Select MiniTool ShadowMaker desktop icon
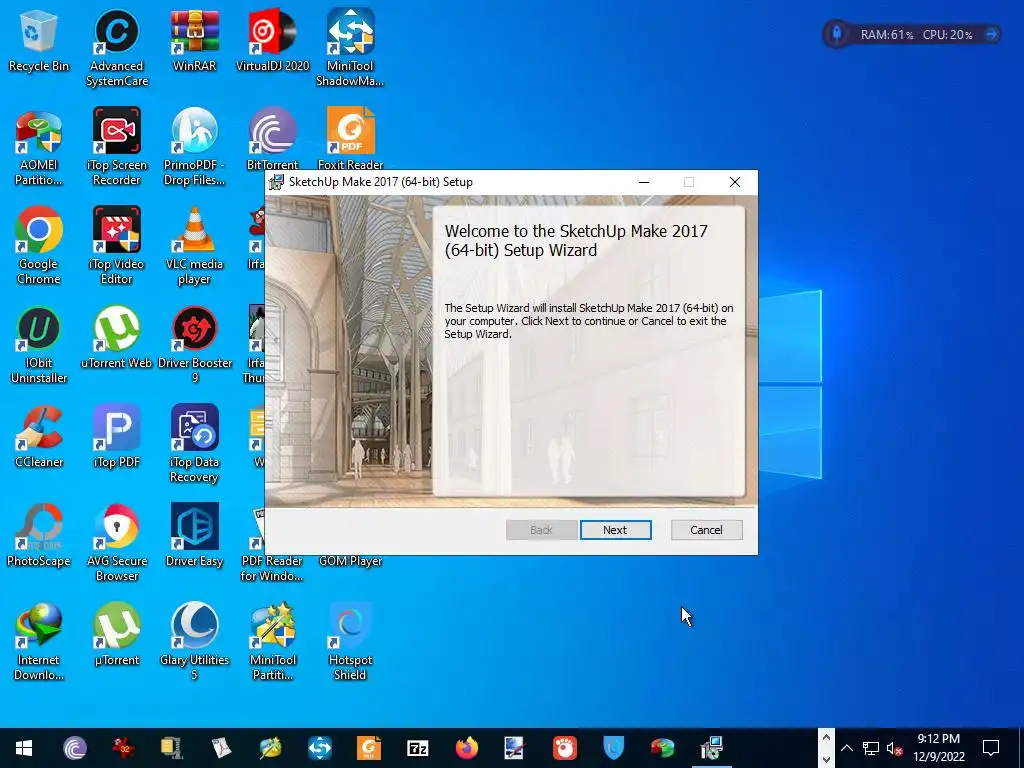 click(x=350, y=48)
